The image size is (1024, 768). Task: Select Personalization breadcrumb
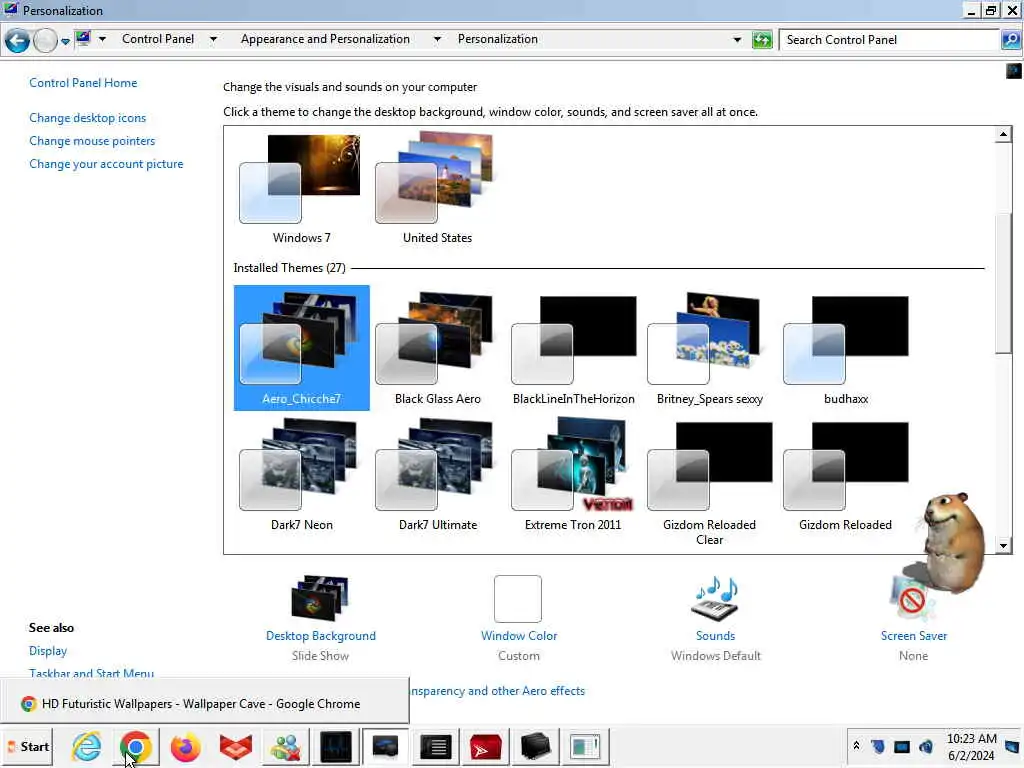(498, 39)
